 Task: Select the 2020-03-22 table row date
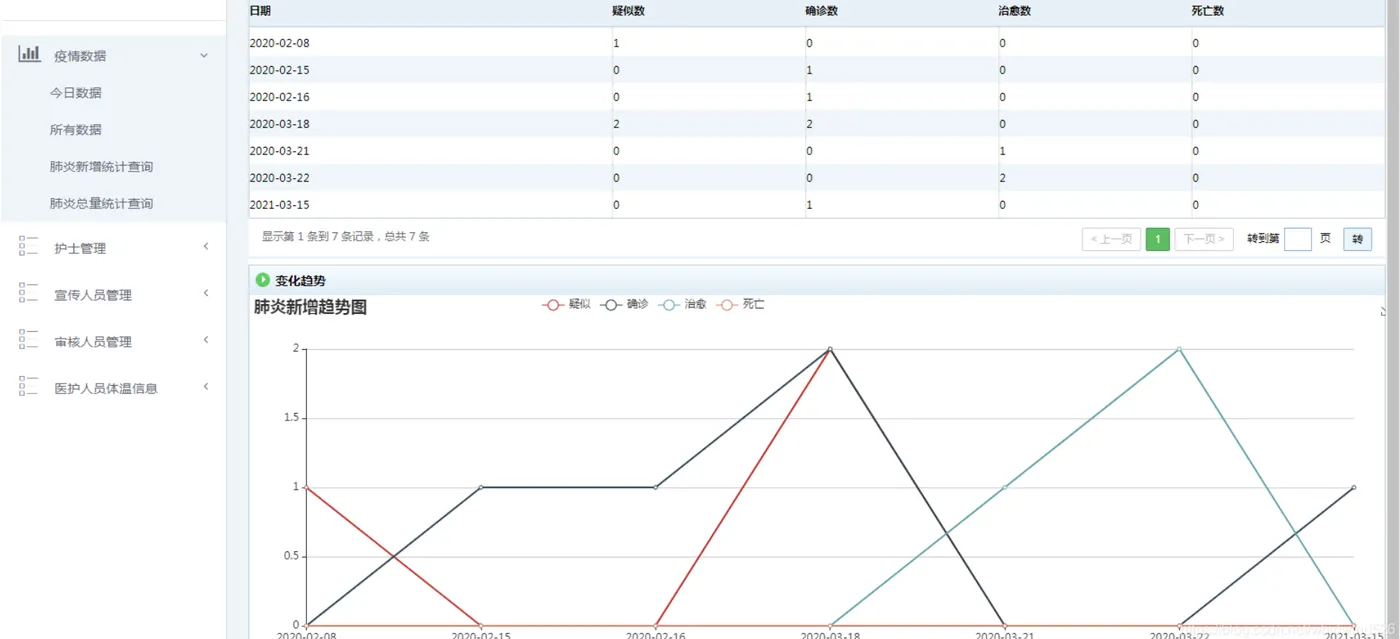279,179
